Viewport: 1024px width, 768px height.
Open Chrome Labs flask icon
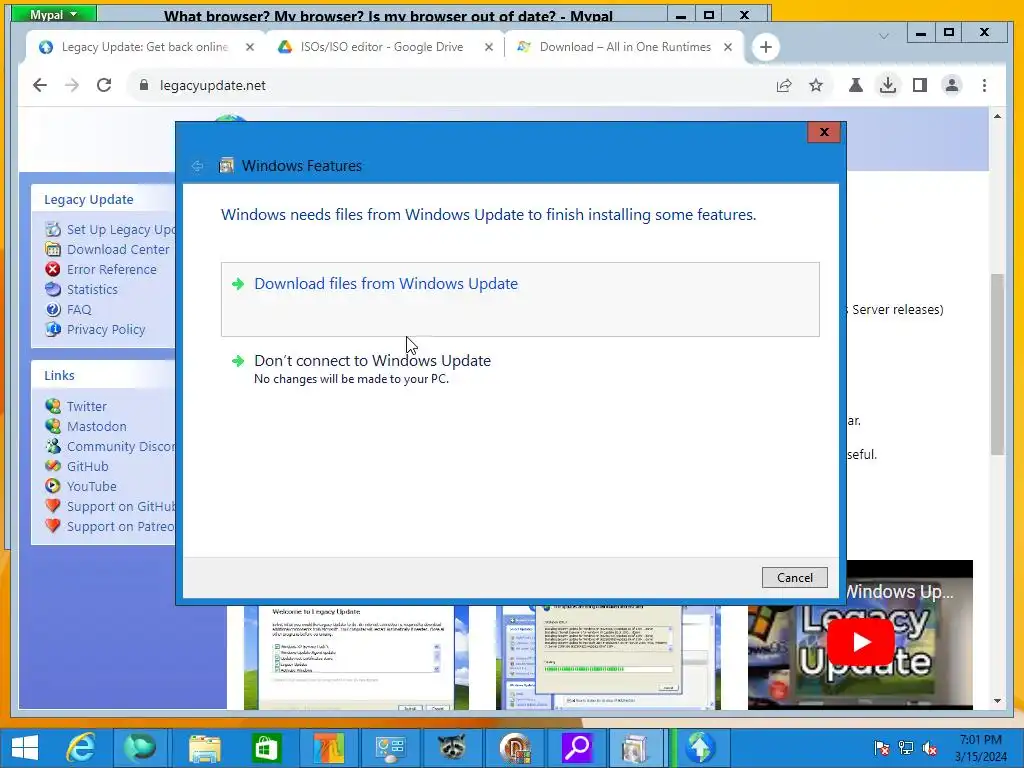pyautogui.click(x=856, y=85)
